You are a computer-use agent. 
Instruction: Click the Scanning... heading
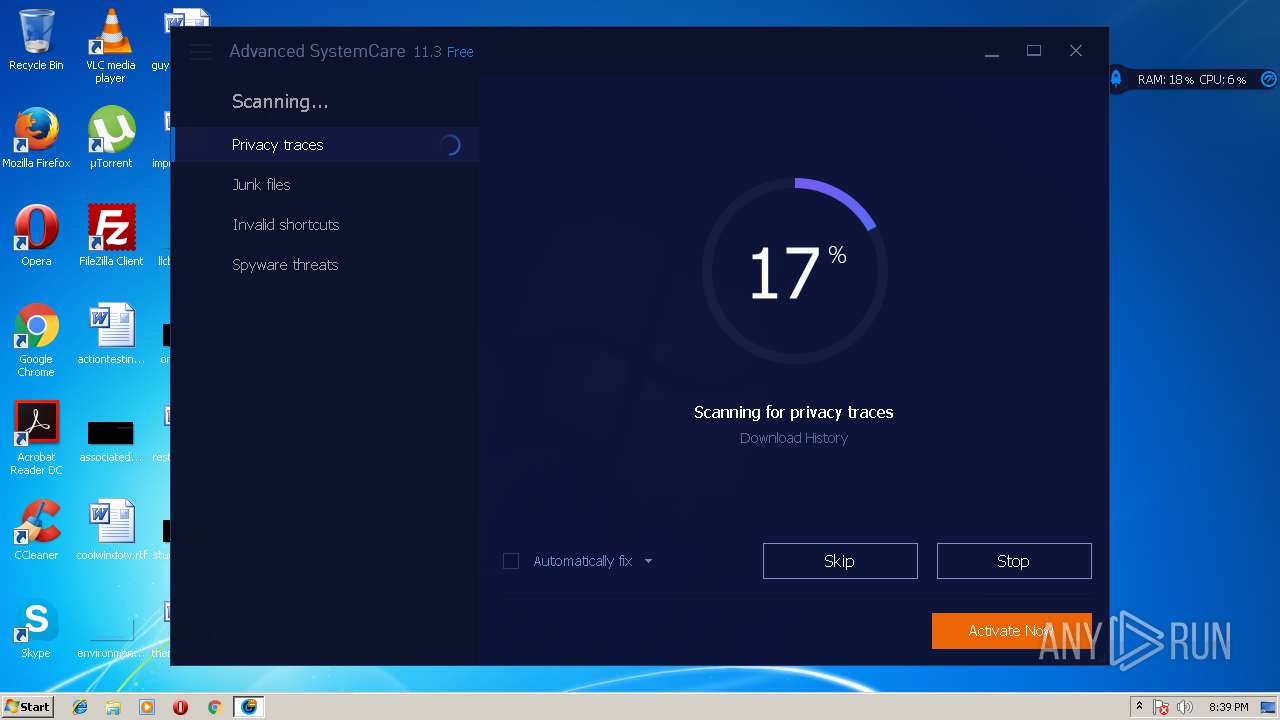coord(280,101)
